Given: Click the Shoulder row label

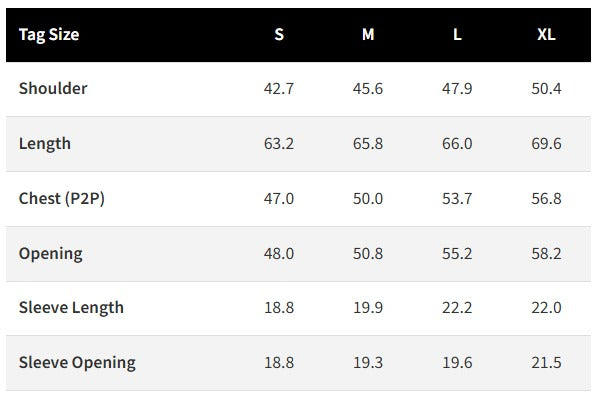Looking at the screenshot, I should 53,89.
